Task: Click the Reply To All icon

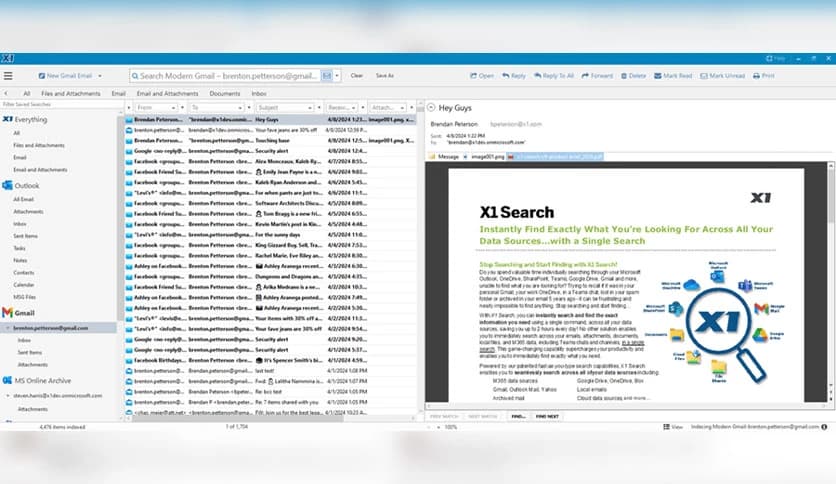Action: tap(537, 76)
